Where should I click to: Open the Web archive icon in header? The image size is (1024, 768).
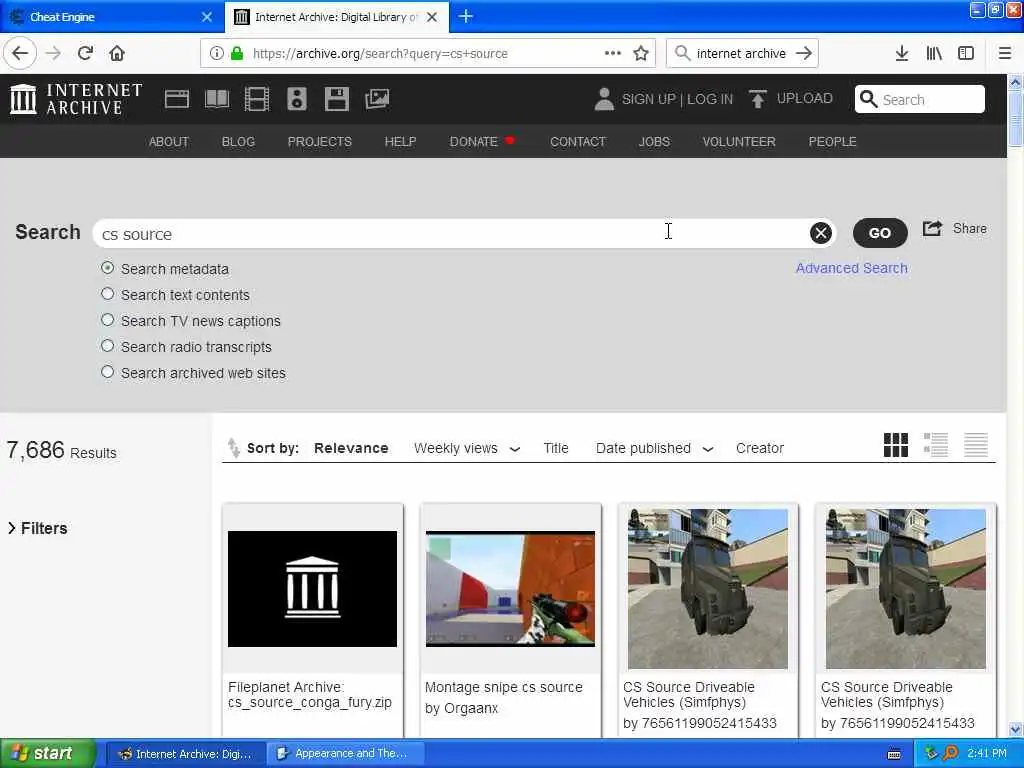[x=176, y=99]
